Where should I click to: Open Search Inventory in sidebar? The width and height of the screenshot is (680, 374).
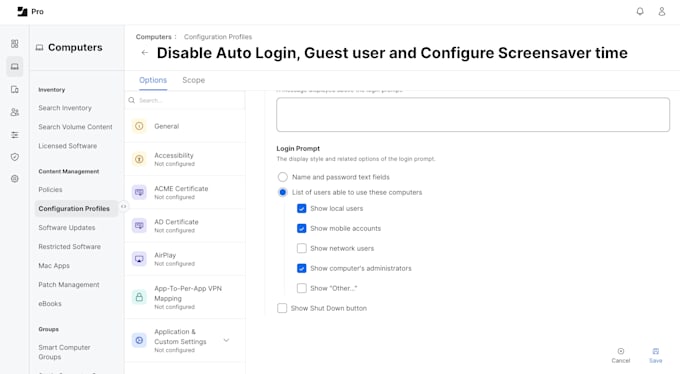coord(65,108)
